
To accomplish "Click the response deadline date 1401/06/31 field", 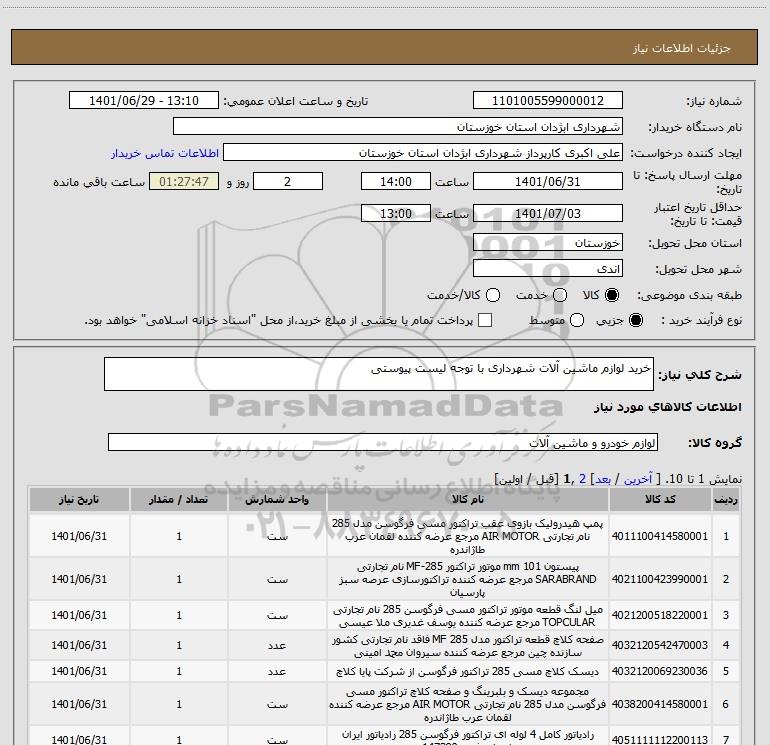I will (x=548, y=181).
